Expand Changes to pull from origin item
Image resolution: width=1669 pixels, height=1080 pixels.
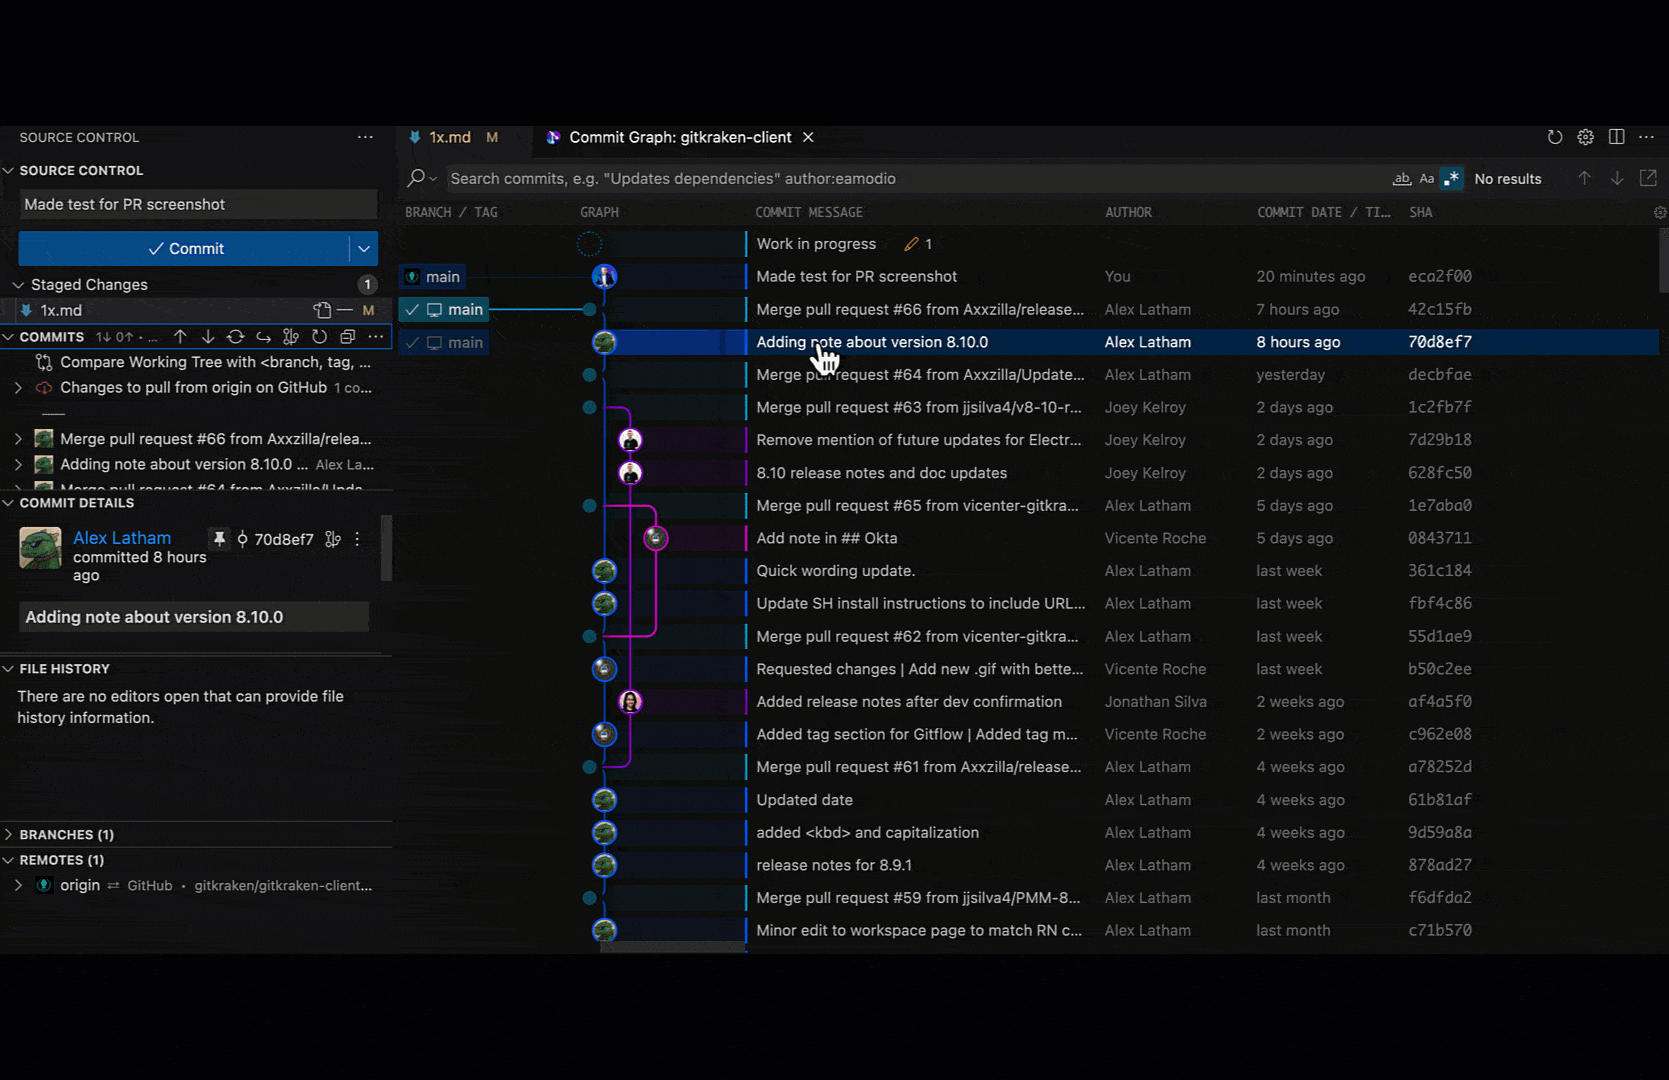point(18,388)
